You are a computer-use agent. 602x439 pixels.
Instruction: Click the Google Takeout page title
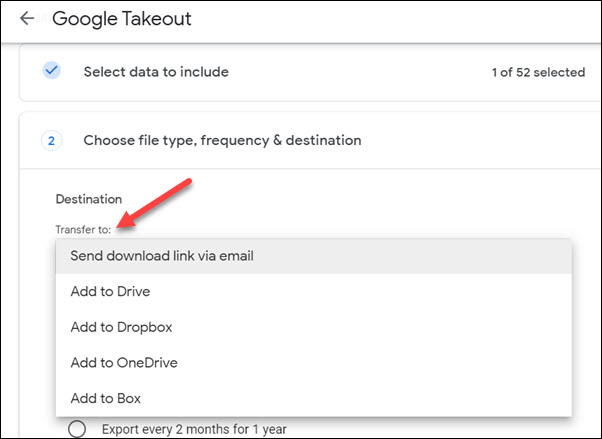pos(122,19)
